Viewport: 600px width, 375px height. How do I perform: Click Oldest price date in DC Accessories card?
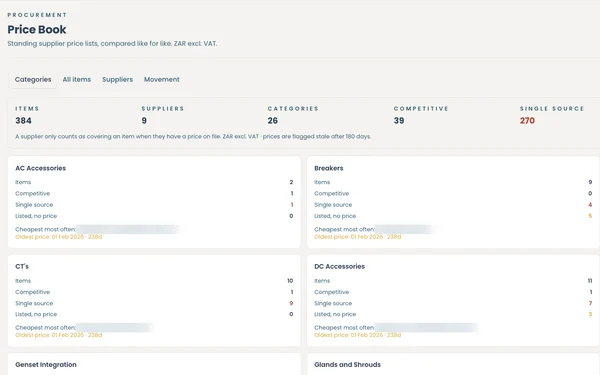357,335
